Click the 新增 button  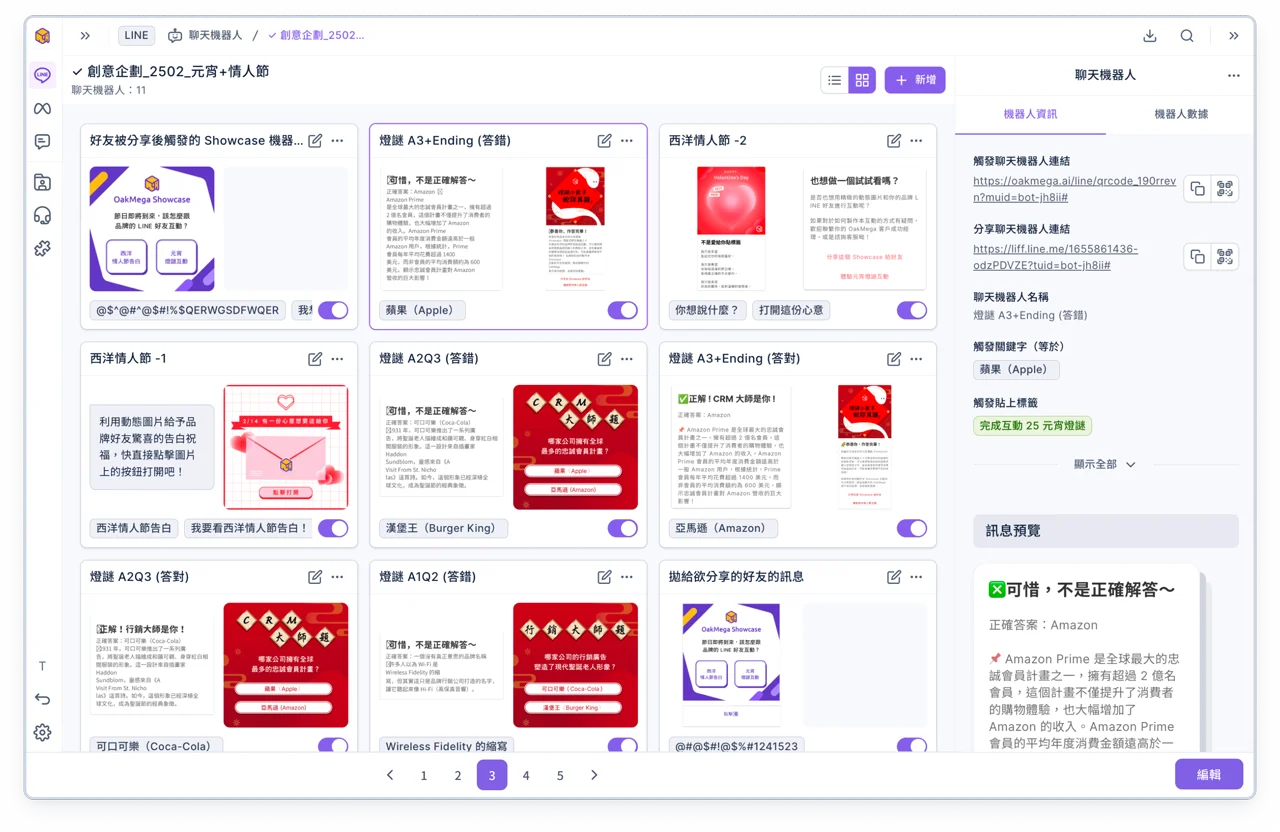point(915,80)
